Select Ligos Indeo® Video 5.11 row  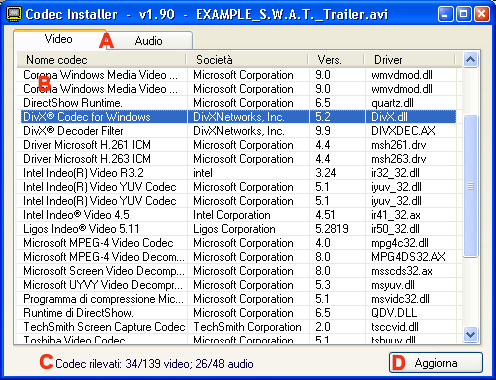(x=239, y=229)
